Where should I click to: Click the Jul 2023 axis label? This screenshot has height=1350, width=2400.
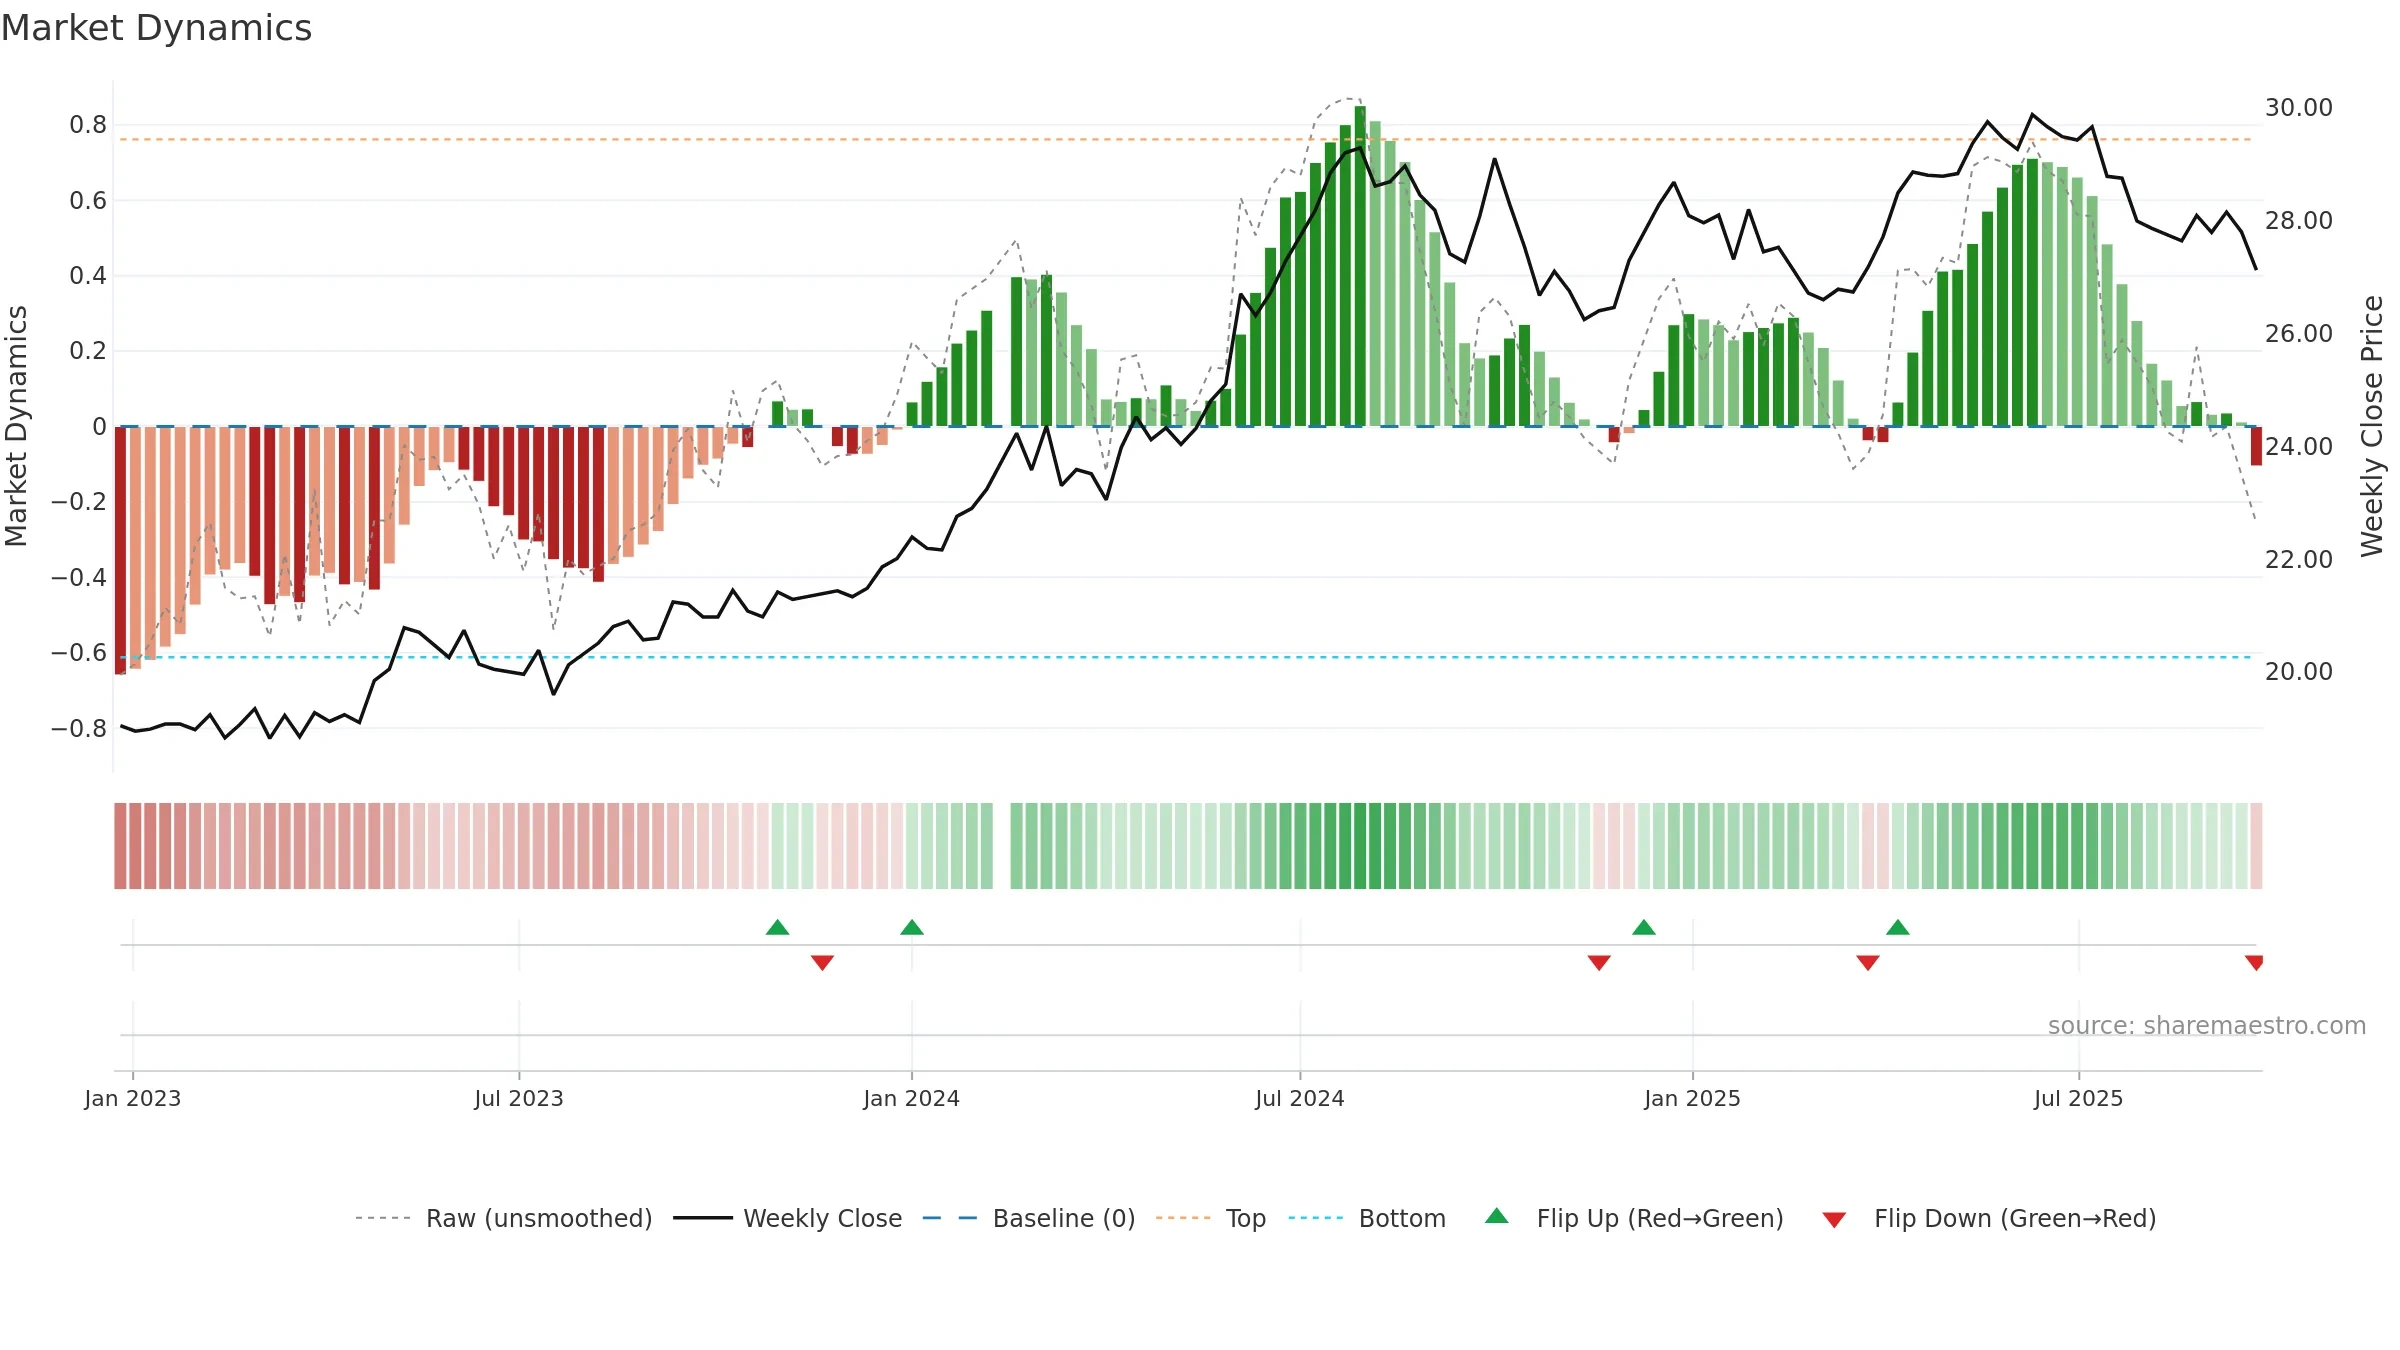pyautogui.click(x=519, y=1098)
